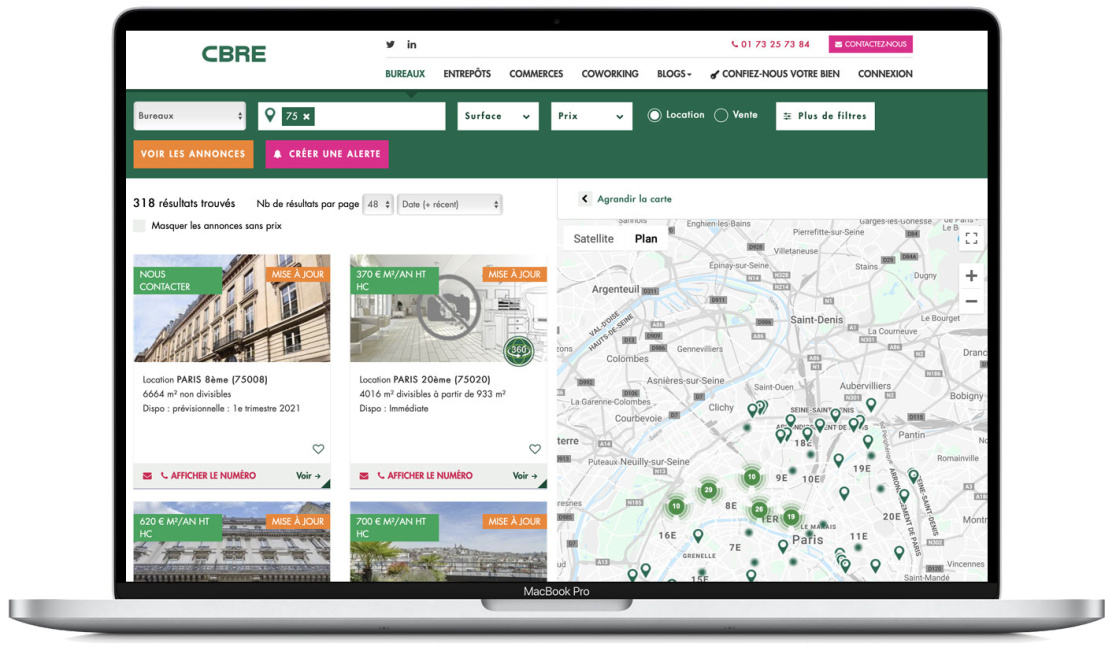Open the map cluster marked 26
1116x647 pixels.
pos(759,509)
